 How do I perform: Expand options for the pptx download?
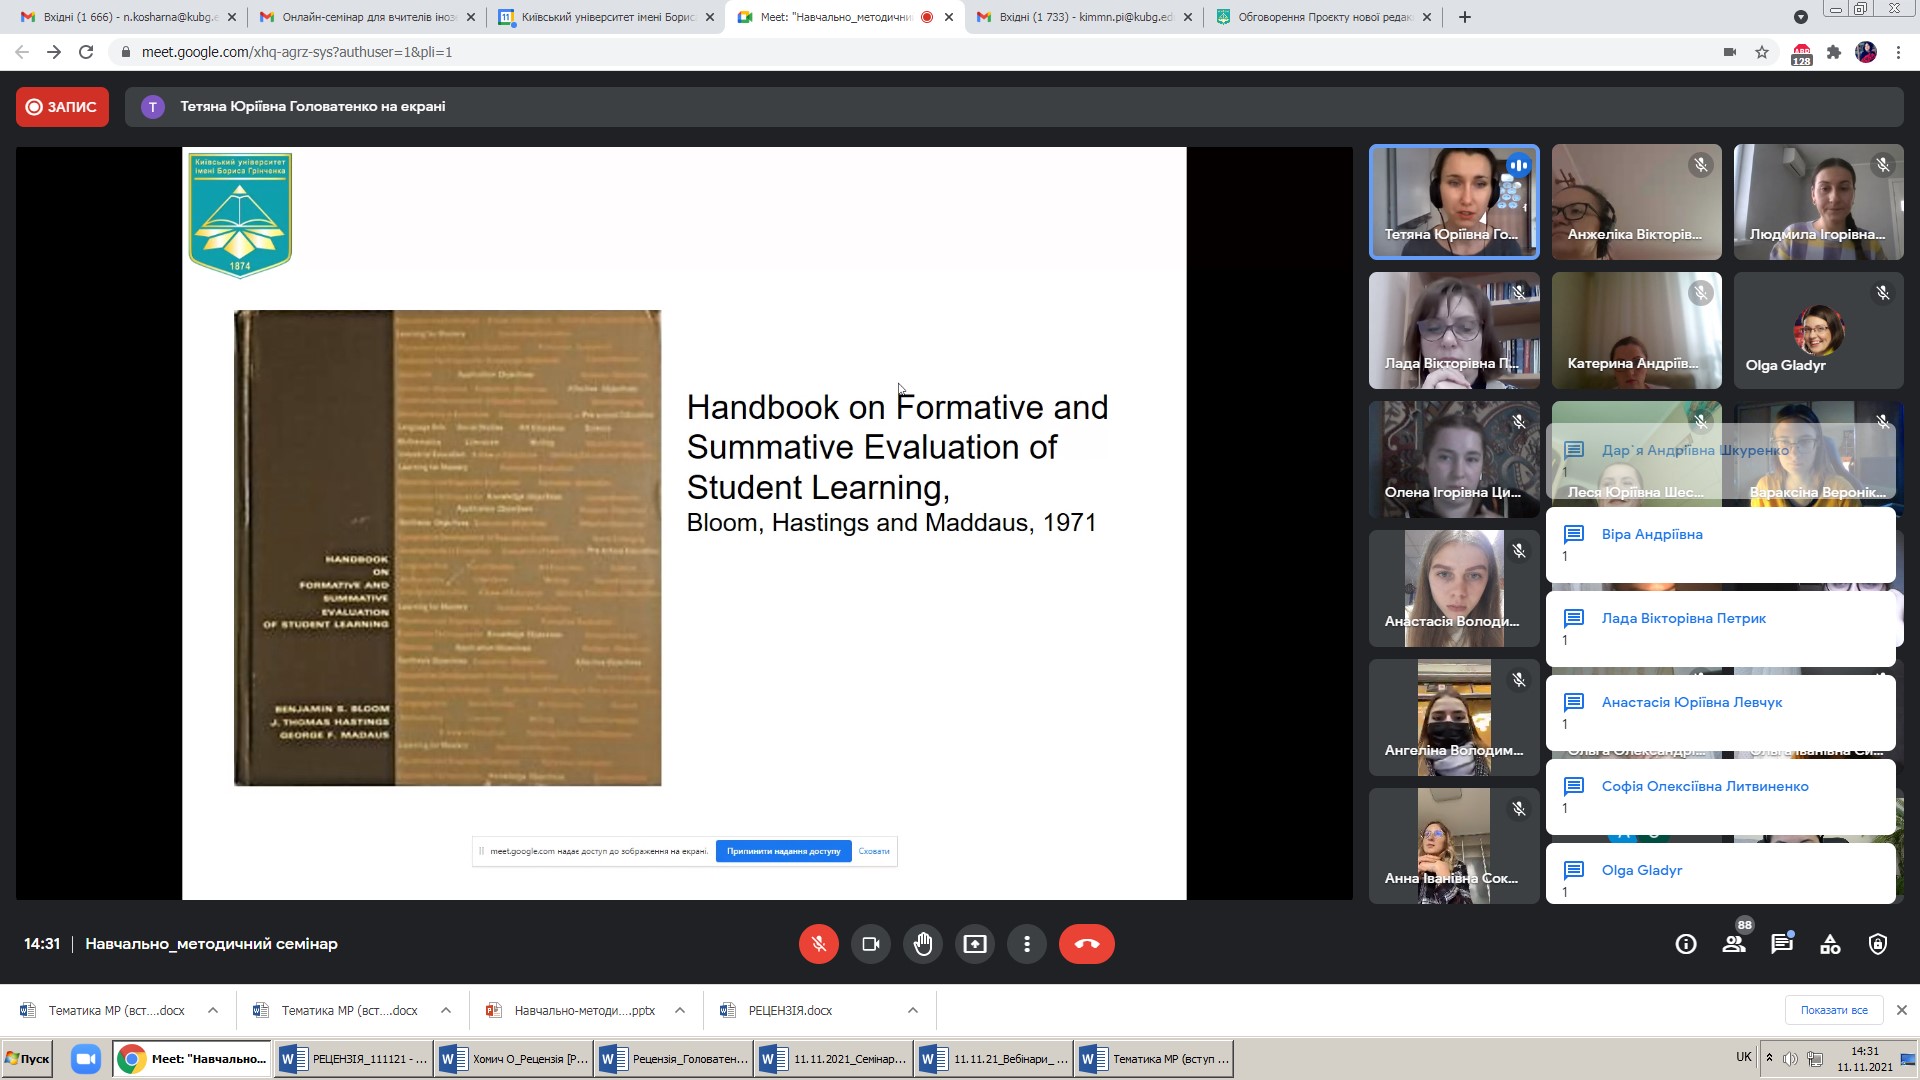click(x=680, y=1010)
